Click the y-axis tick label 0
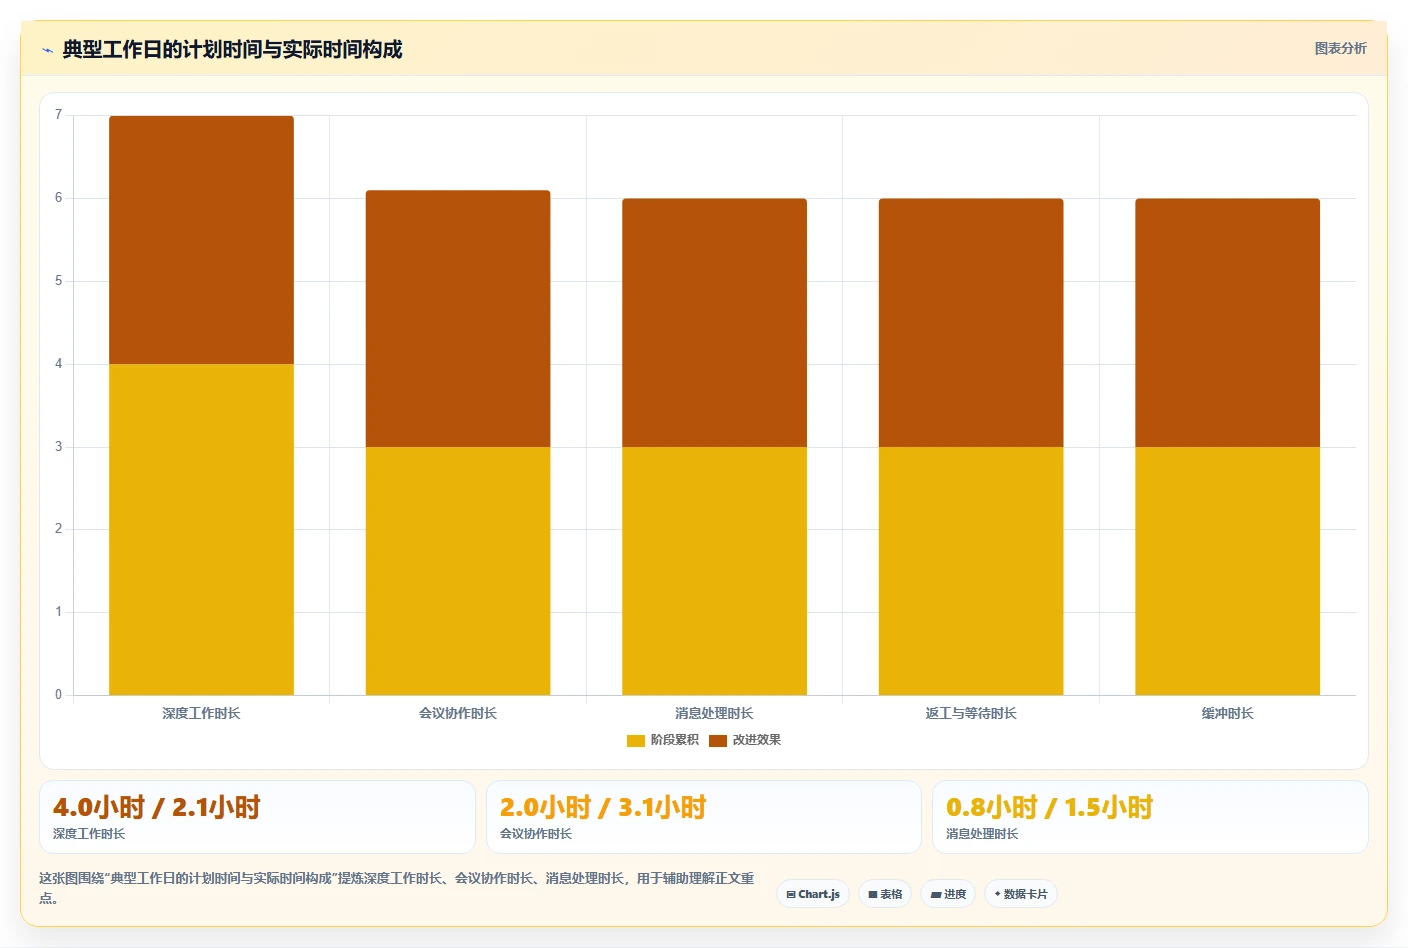 [58, 695]
